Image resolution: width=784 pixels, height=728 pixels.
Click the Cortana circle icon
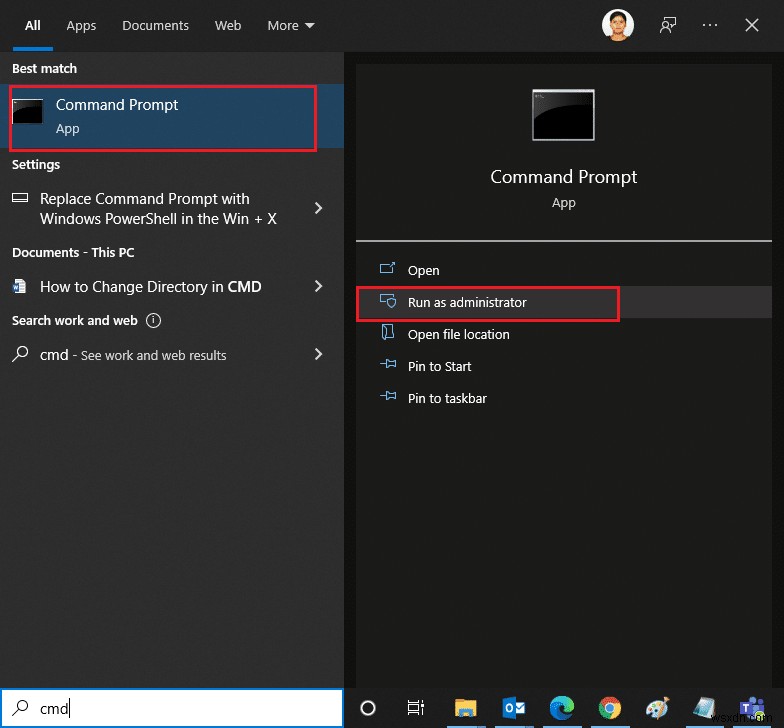click(368, 708)
